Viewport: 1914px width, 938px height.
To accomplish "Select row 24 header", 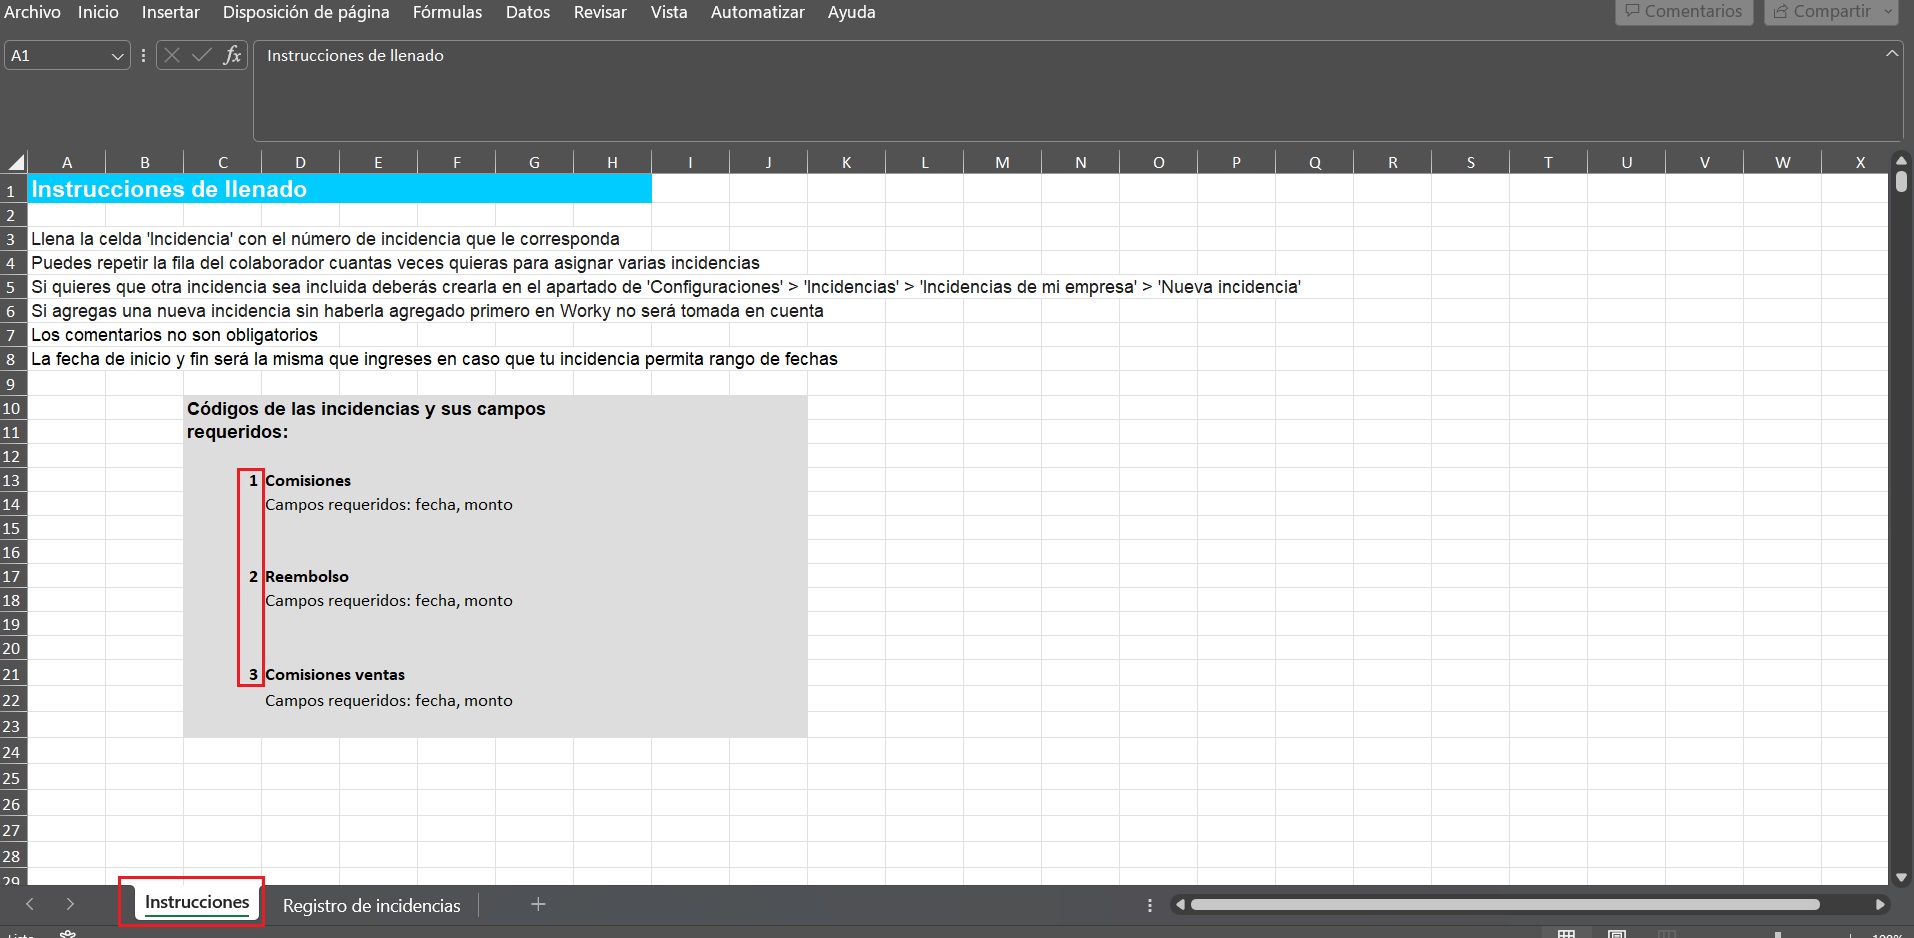I will (12, 752).
